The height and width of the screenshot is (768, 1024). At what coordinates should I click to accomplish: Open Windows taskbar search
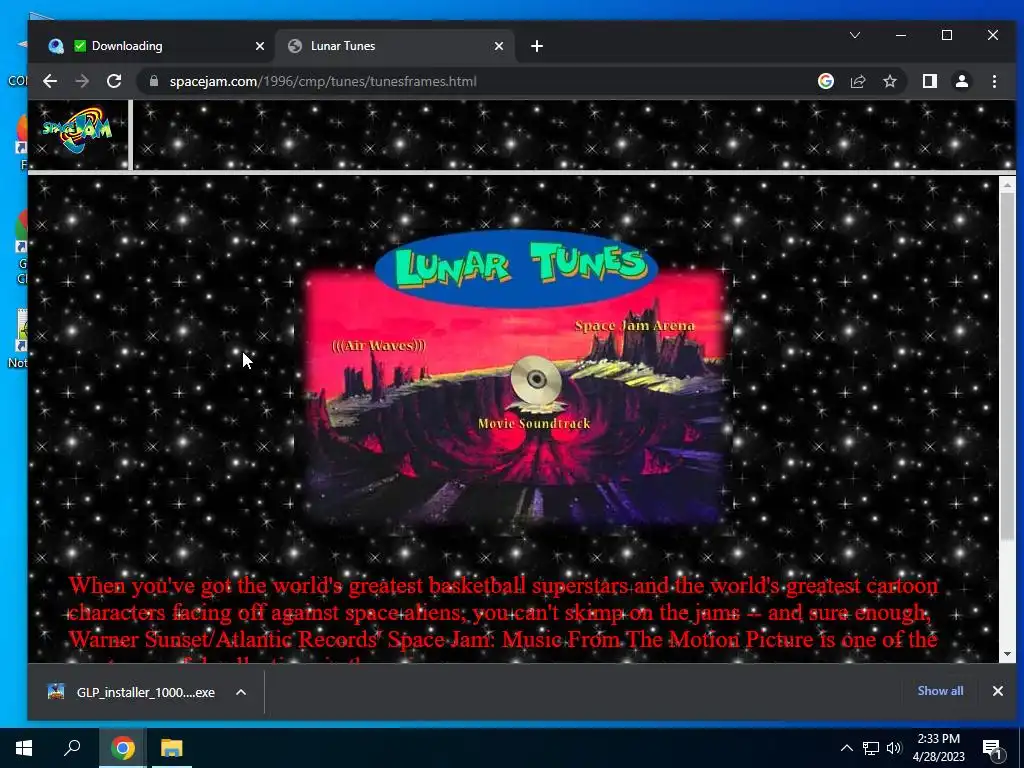[72, 748]
